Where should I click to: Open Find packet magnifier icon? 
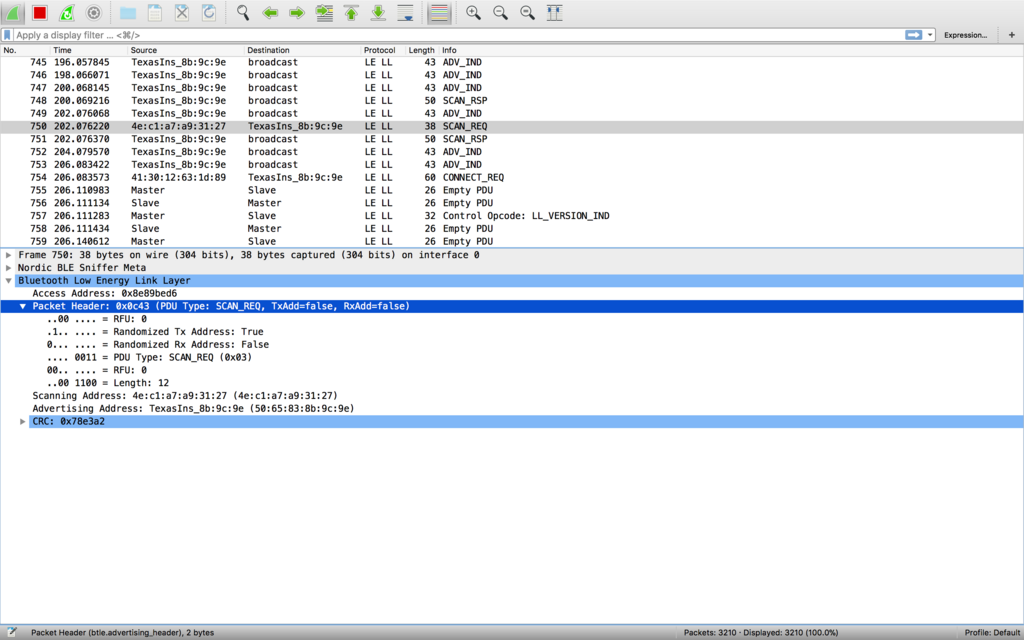243,13
